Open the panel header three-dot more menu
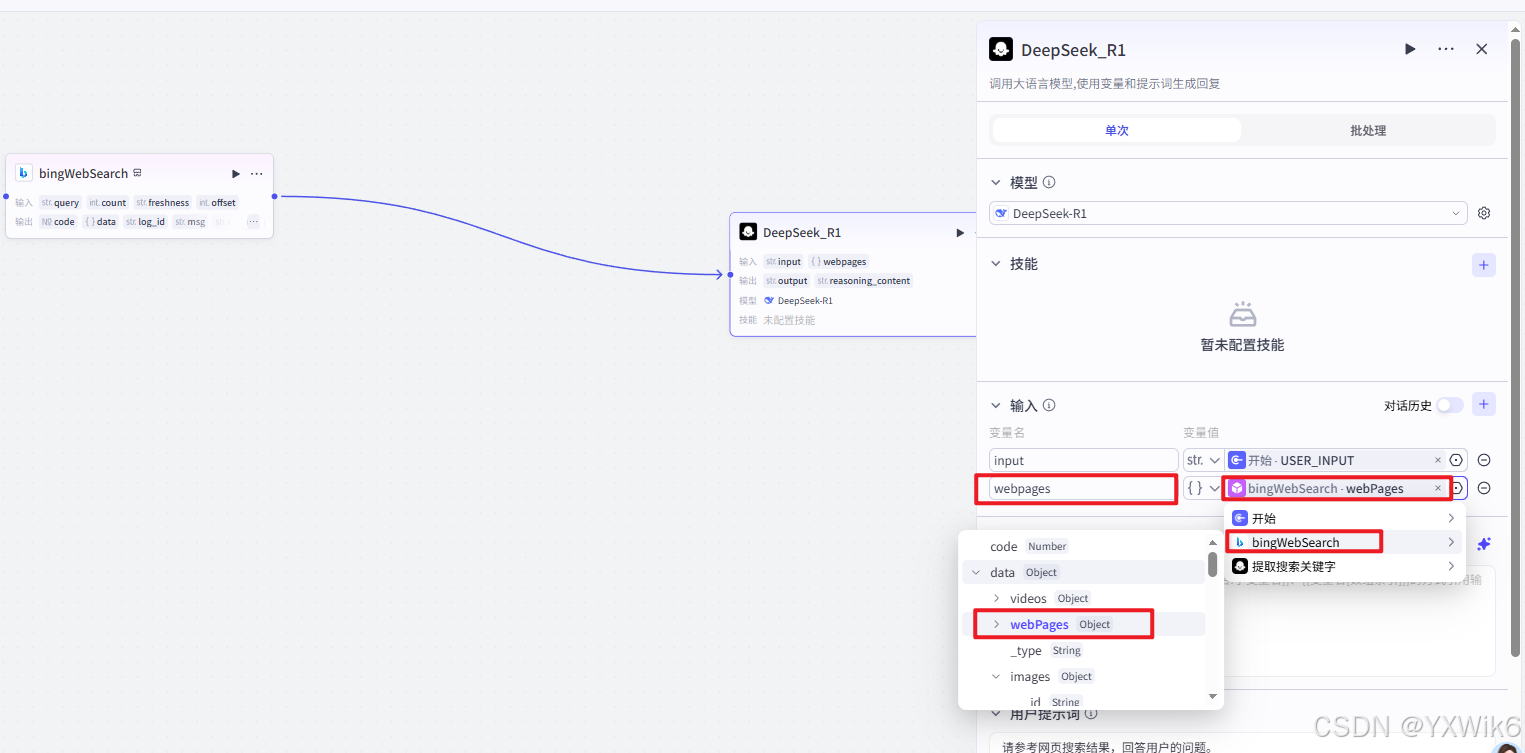This screenshot has height=753, width=1525. 1446,49
